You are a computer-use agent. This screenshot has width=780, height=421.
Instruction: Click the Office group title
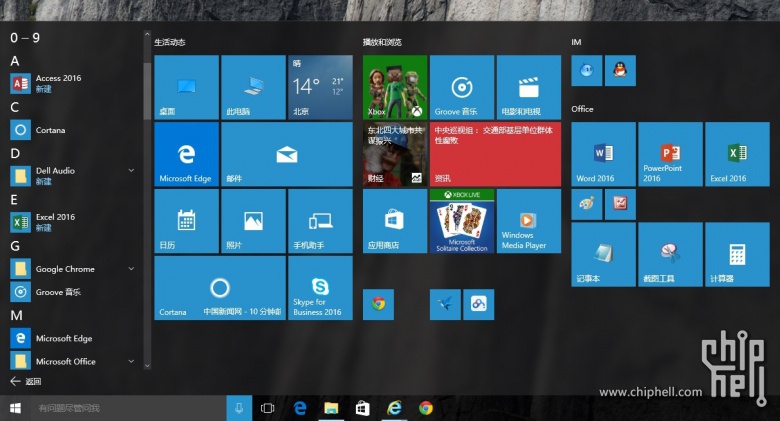[x=582, y=108]
